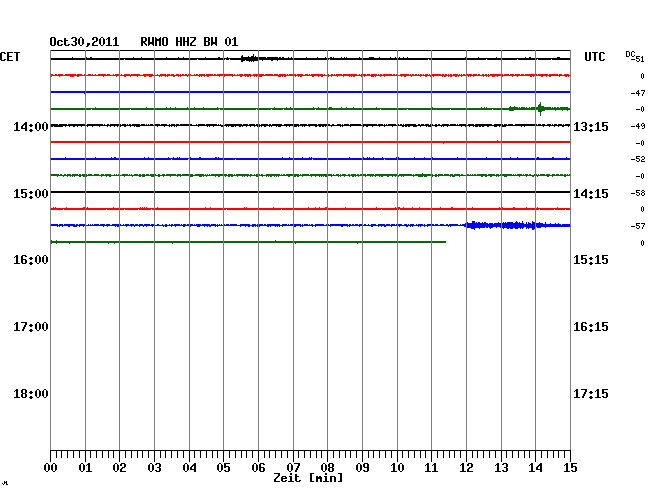Click the DC offset value "-49"
The image size is (650, 494).
point(638,126)
